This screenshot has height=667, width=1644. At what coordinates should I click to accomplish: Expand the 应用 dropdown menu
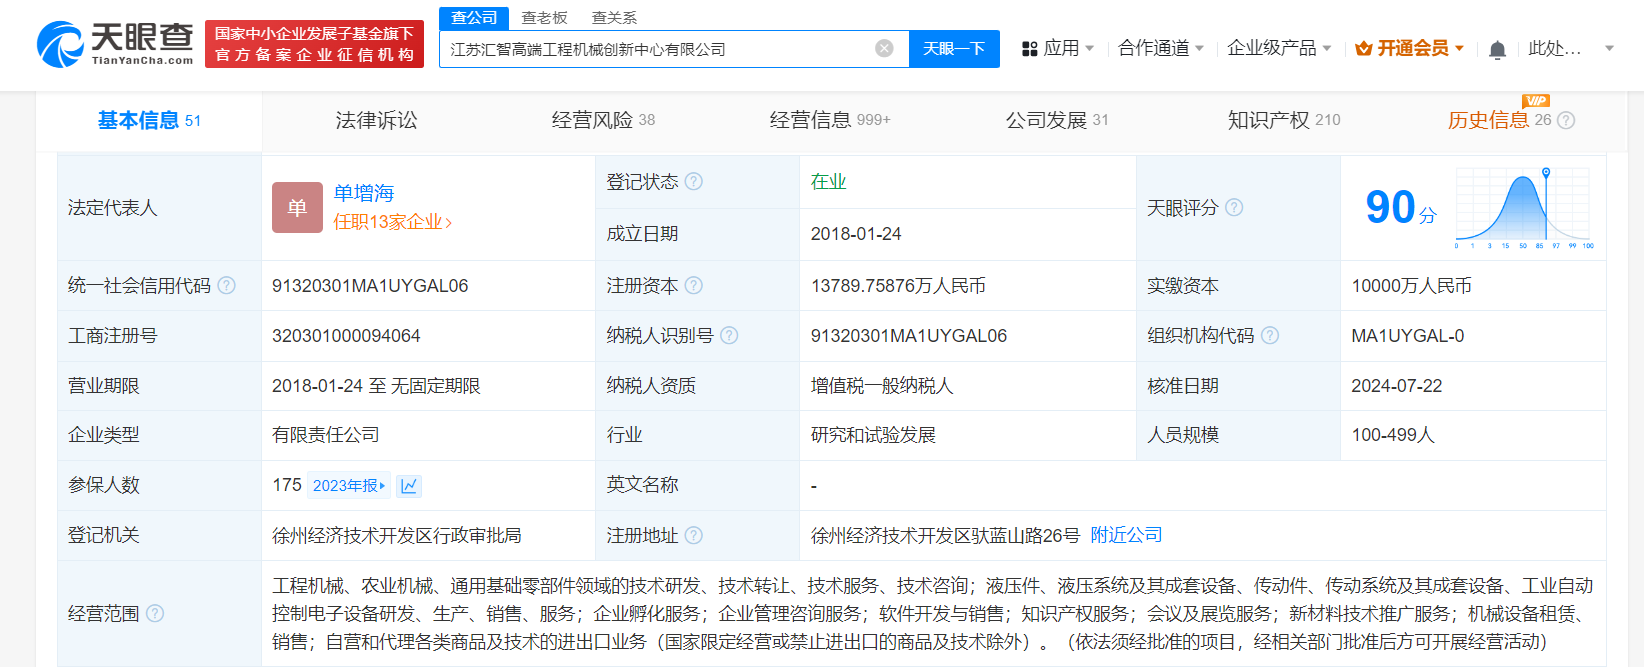pos(1058,48)
